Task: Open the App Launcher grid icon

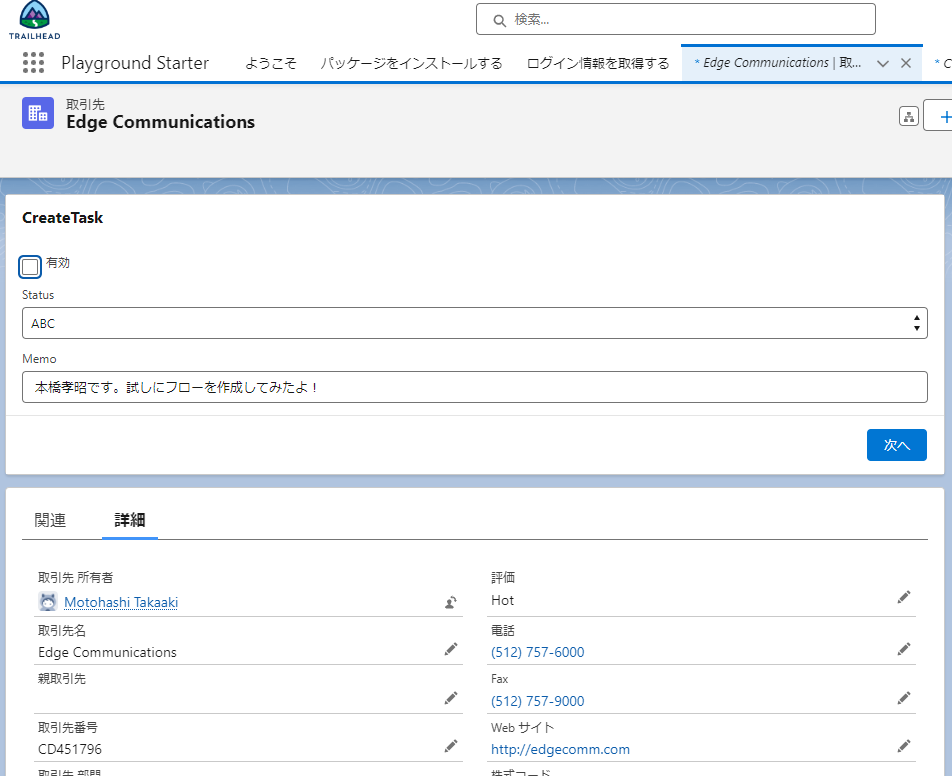Action: click(33, 63)
